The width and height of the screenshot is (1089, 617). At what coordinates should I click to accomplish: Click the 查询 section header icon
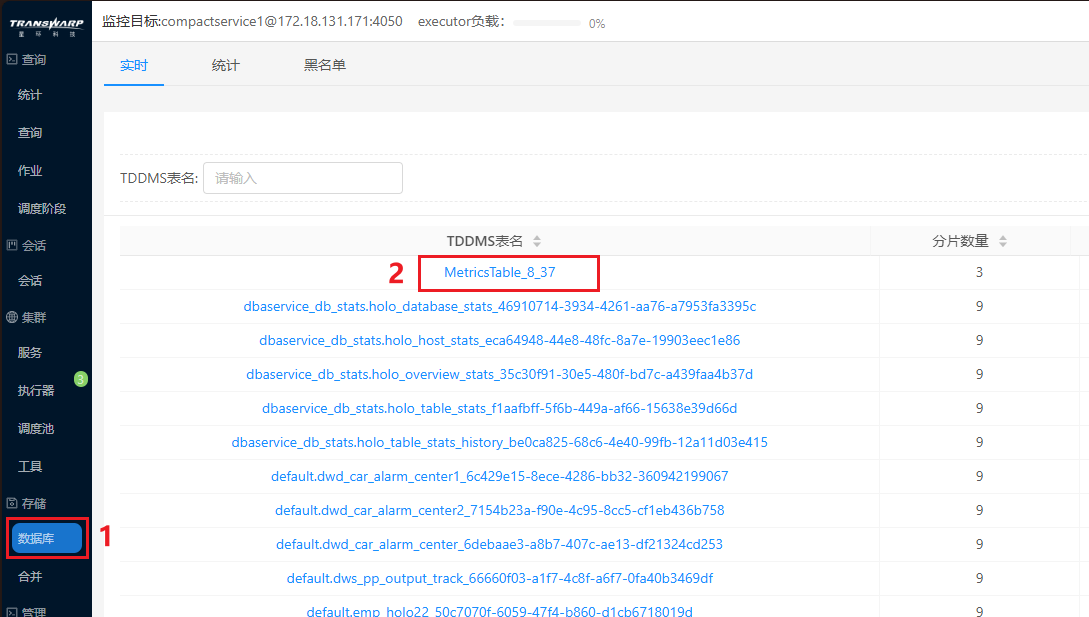coord(12,60)
